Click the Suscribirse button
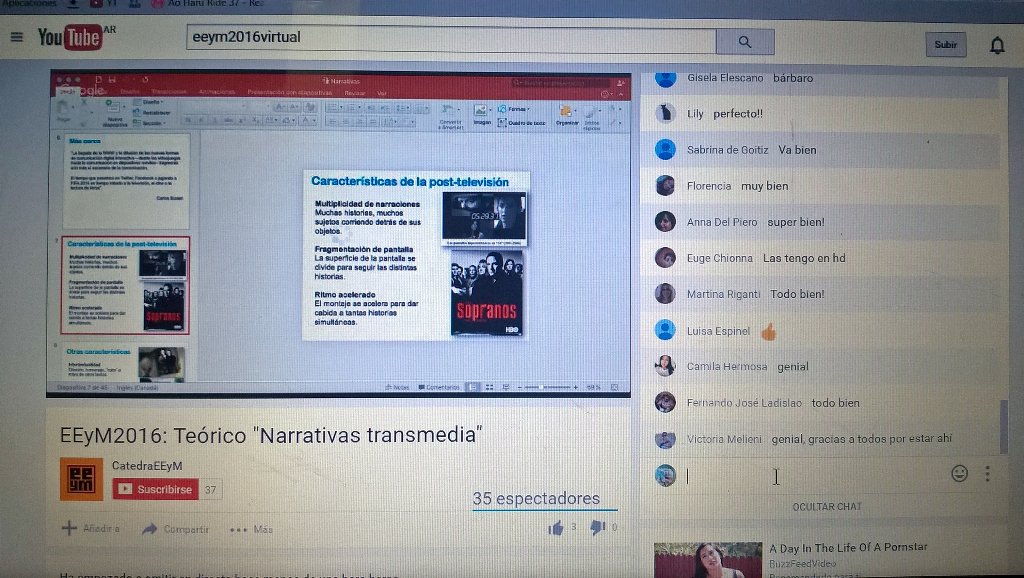 coord(155,489)
